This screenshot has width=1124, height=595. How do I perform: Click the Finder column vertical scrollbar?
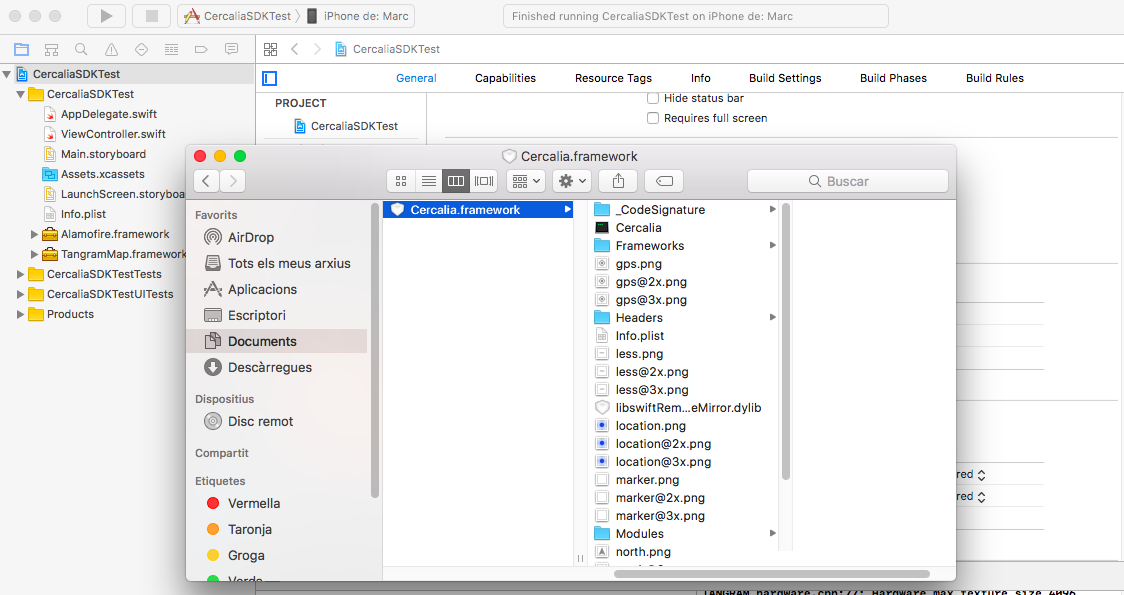786,342
